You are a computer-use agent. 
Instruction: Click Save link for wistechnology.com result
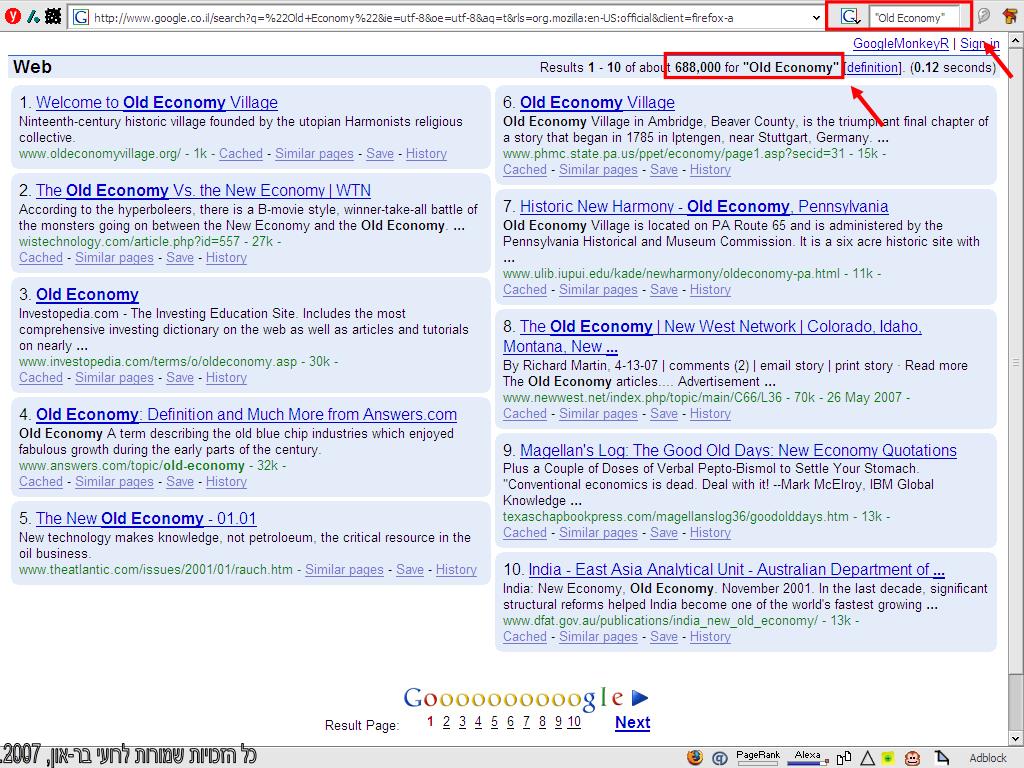click(x=180, y=257)
